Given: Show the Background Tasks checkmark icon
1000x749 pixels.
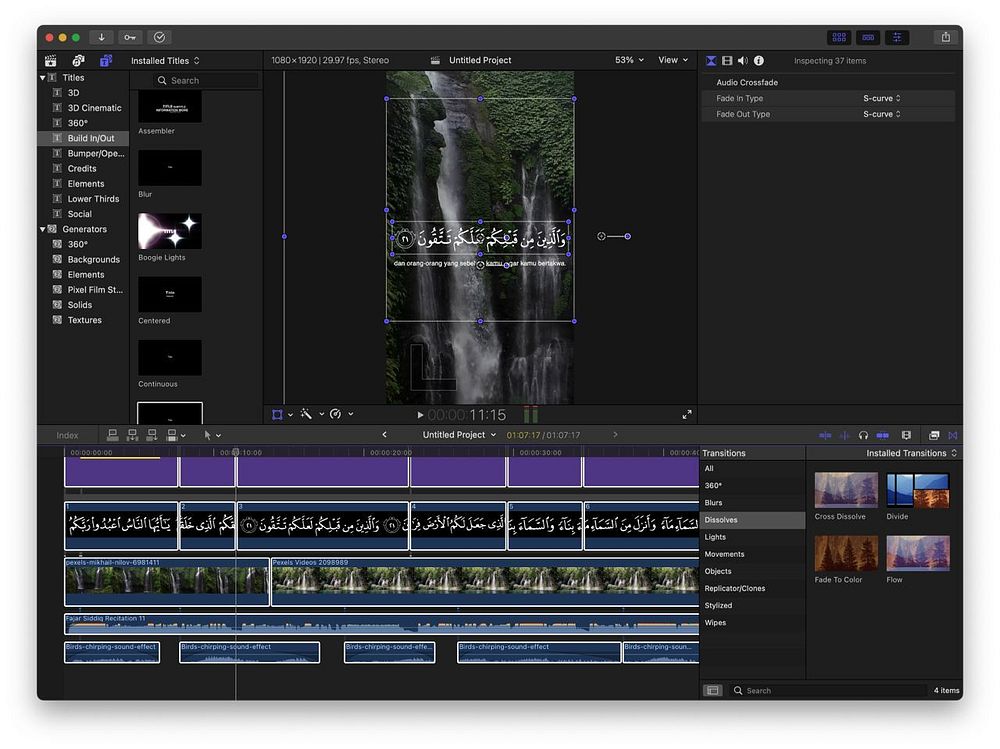Looking at the screenshot, I should [159, 37].
